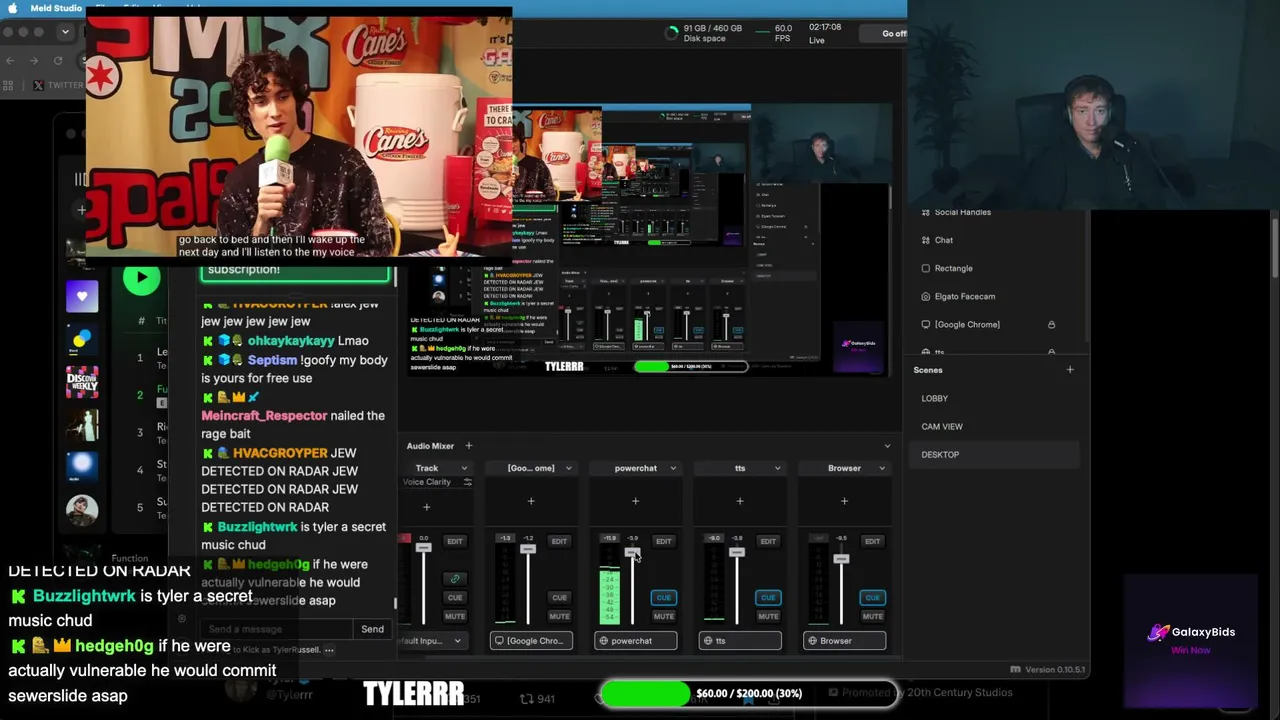The height and width of the screenshot is (720, 1280).
Task: Click the Google Chrome layer monitor icon
Action: click(926, 324)
